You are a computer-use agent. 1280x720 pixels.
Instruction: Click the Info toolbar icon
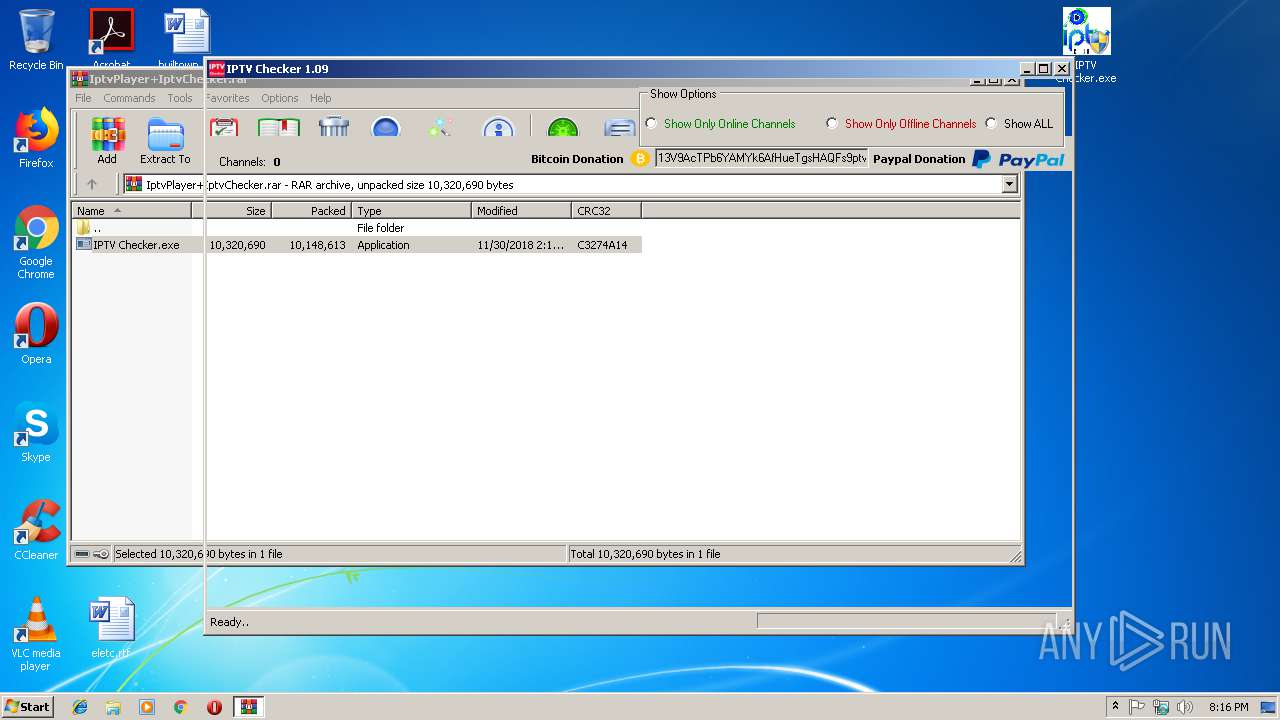[498, 128]
